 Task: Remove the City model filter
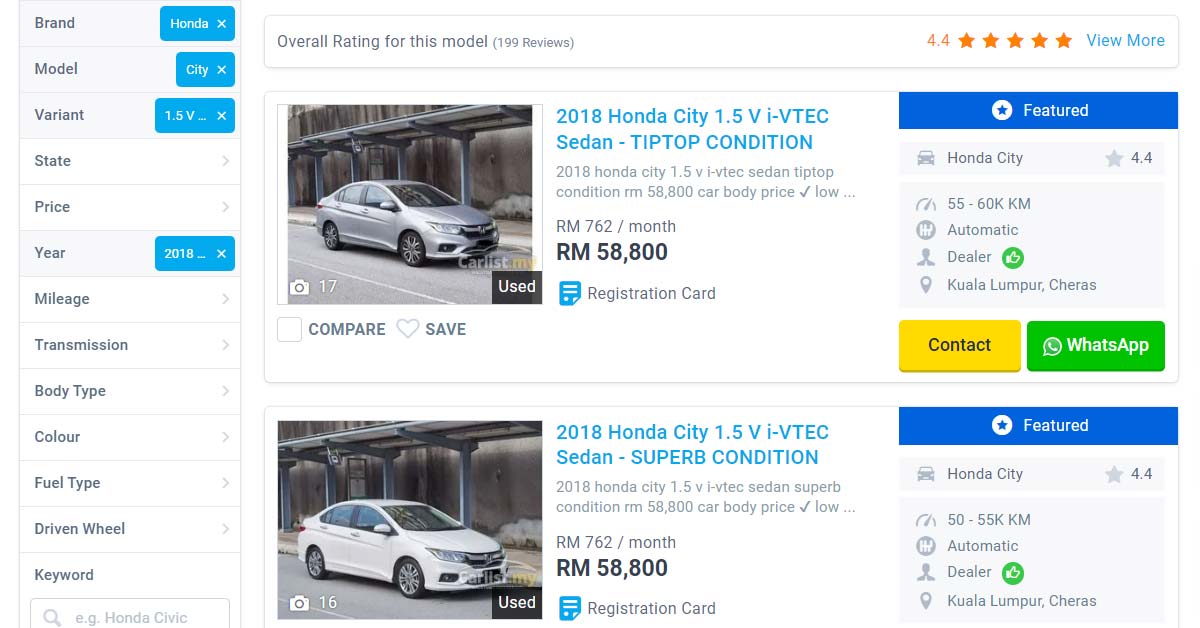(x=221, y=69)
